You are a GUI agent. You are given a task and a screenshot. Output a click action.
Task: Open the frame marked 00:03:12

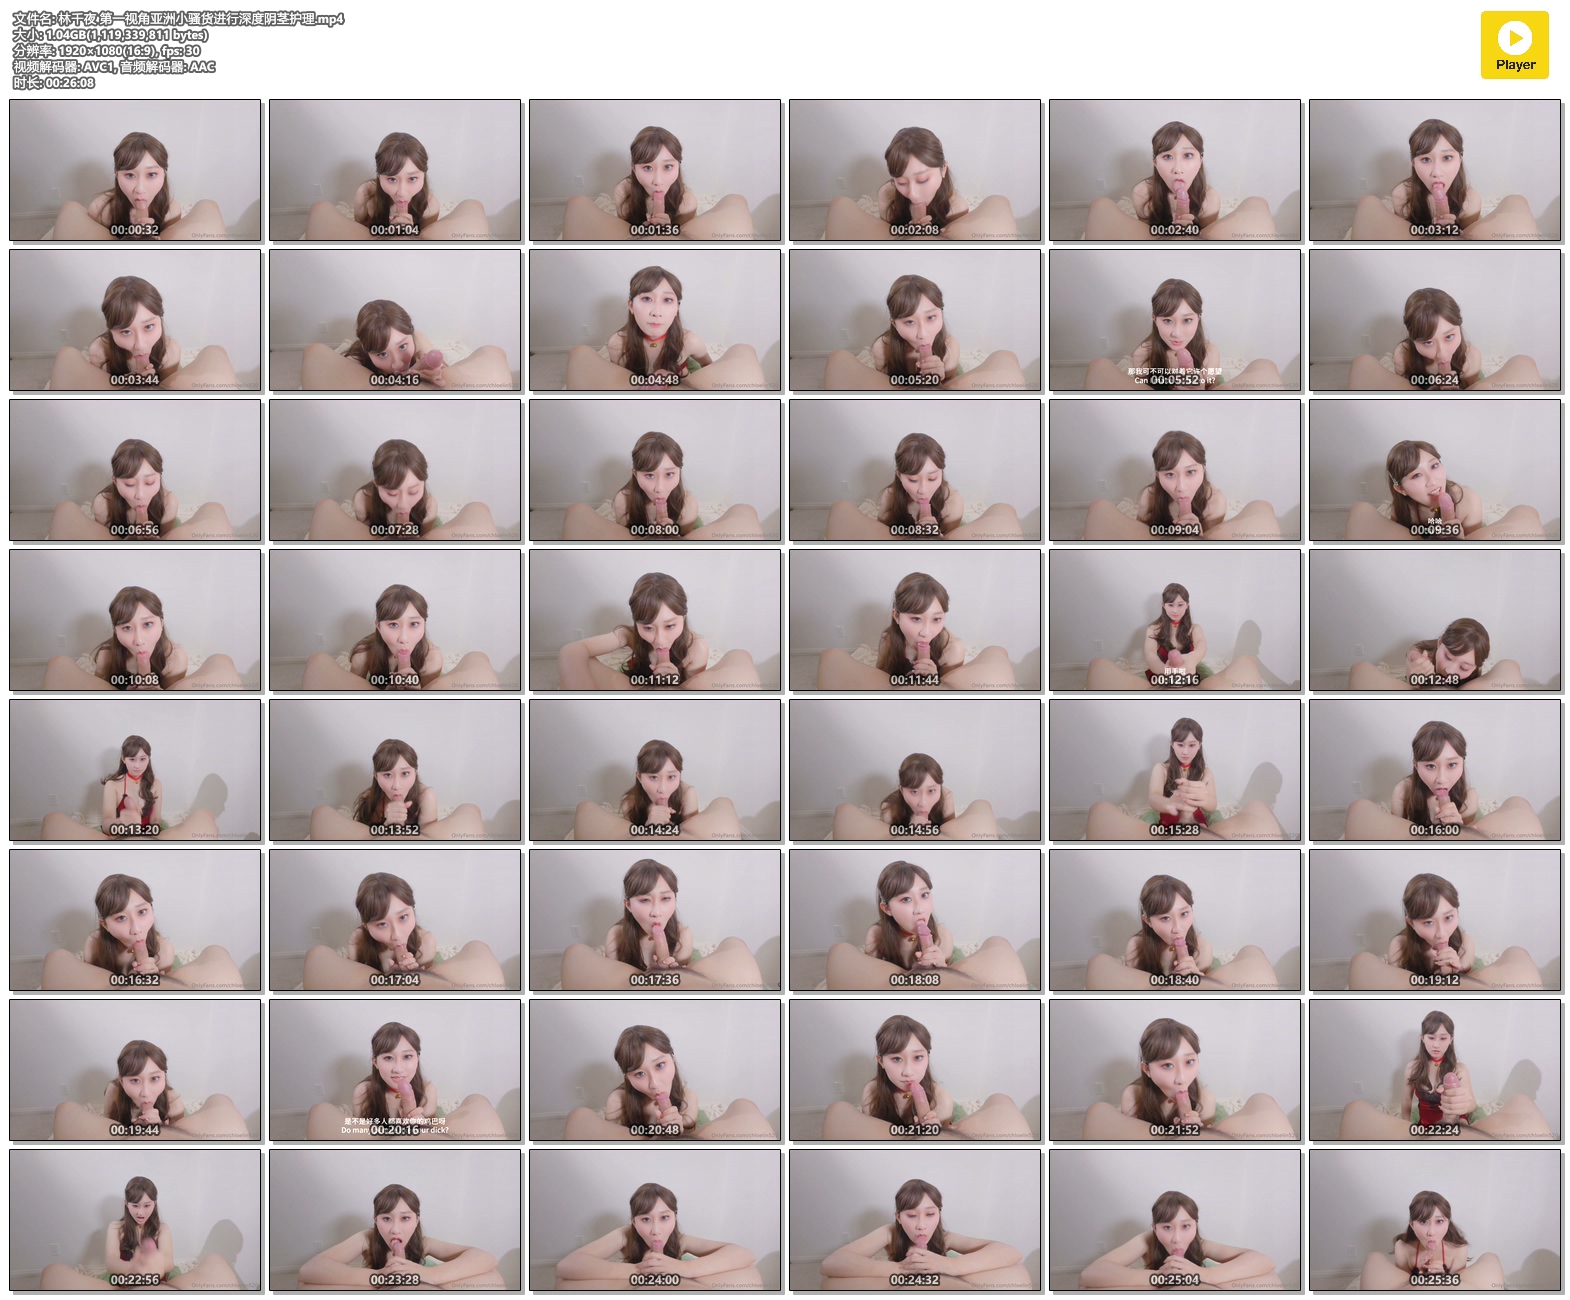point(1434,170)
